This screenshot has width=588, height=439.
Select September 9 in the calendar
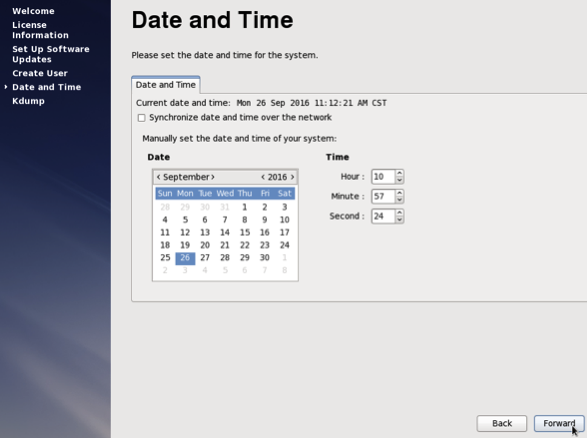pyautogui.click(x=265, y=220)
